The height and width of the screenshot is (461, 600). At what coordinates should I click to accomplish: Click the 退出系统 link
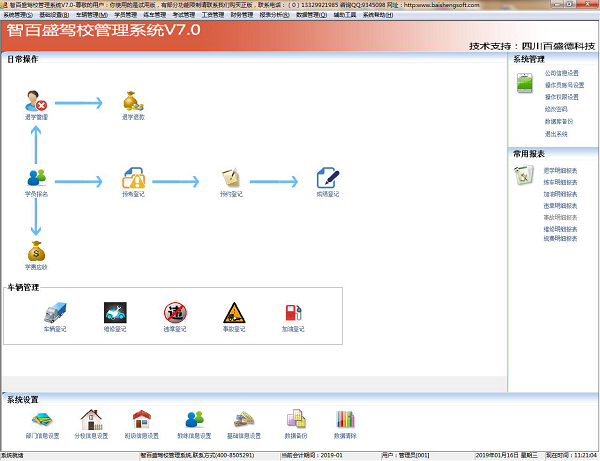(x=556, y=134)
